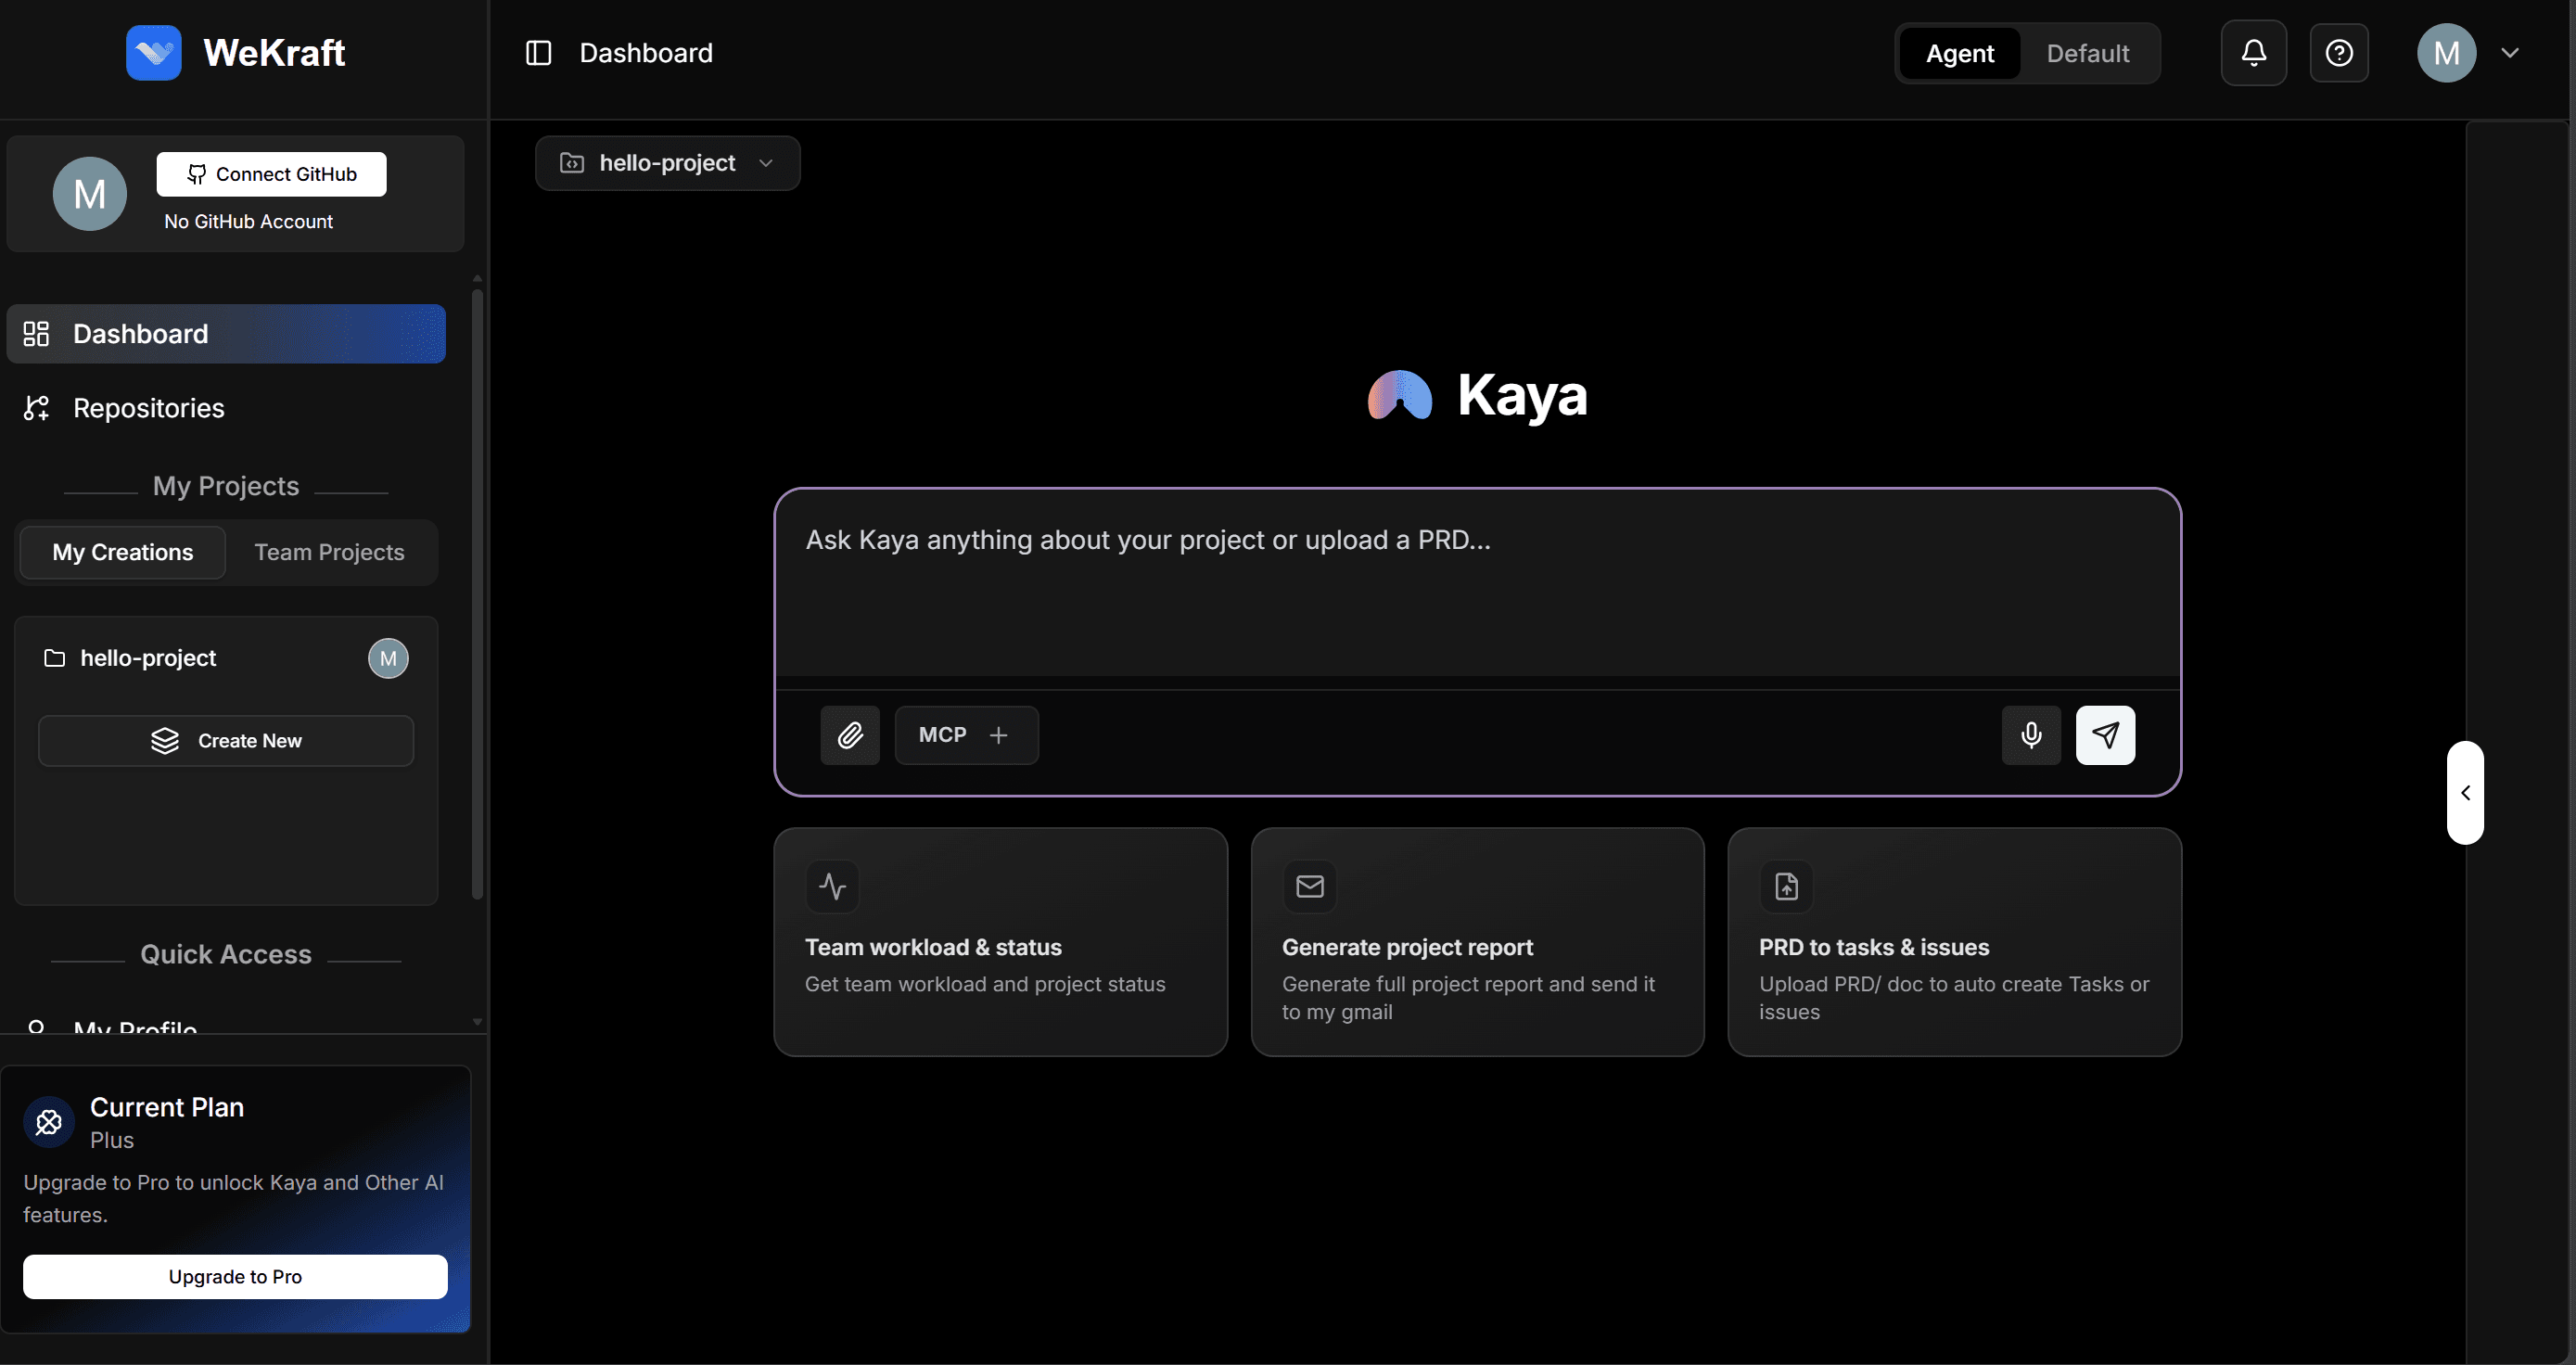Select the PRD to tasks & issues card
This screenshot has width=2576, height=1365.
pos(1954,942)
